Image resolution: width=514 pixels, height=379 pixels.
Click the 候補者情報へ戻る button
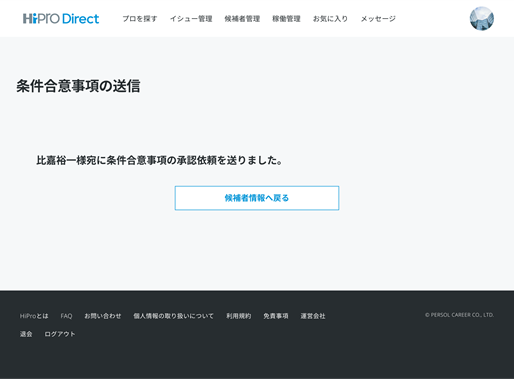[x=257, y=198]
